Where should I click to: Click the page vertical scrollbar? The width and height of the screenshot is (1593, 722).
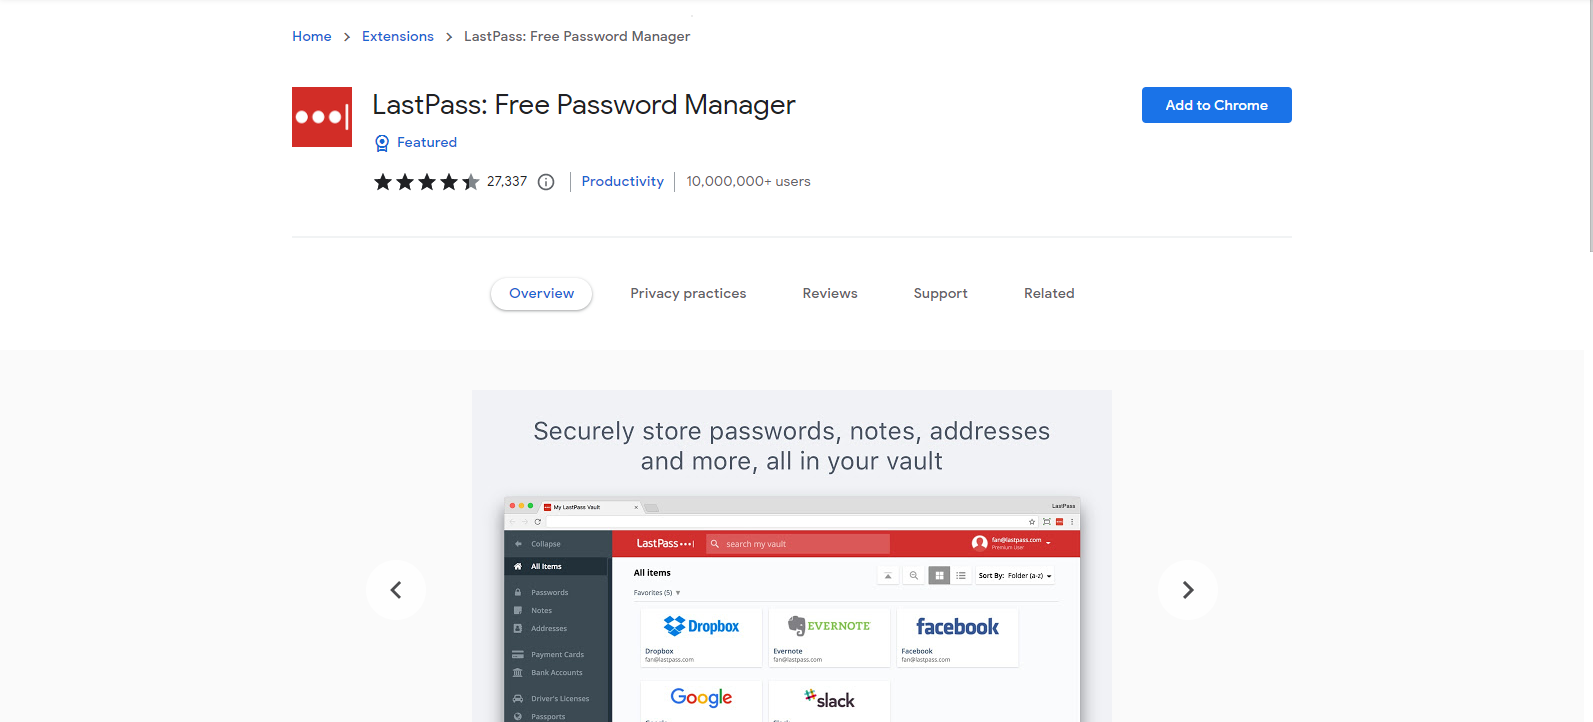tap(1589, 126)
